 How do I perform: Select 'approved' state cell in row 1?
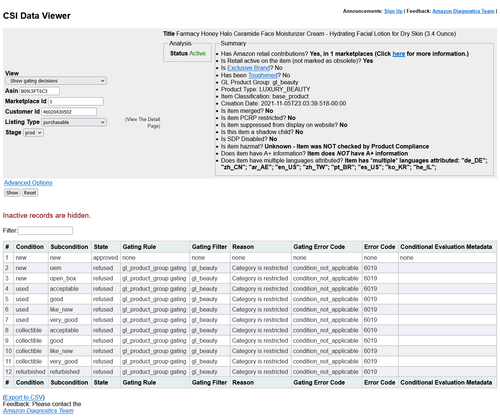point(106,258)
